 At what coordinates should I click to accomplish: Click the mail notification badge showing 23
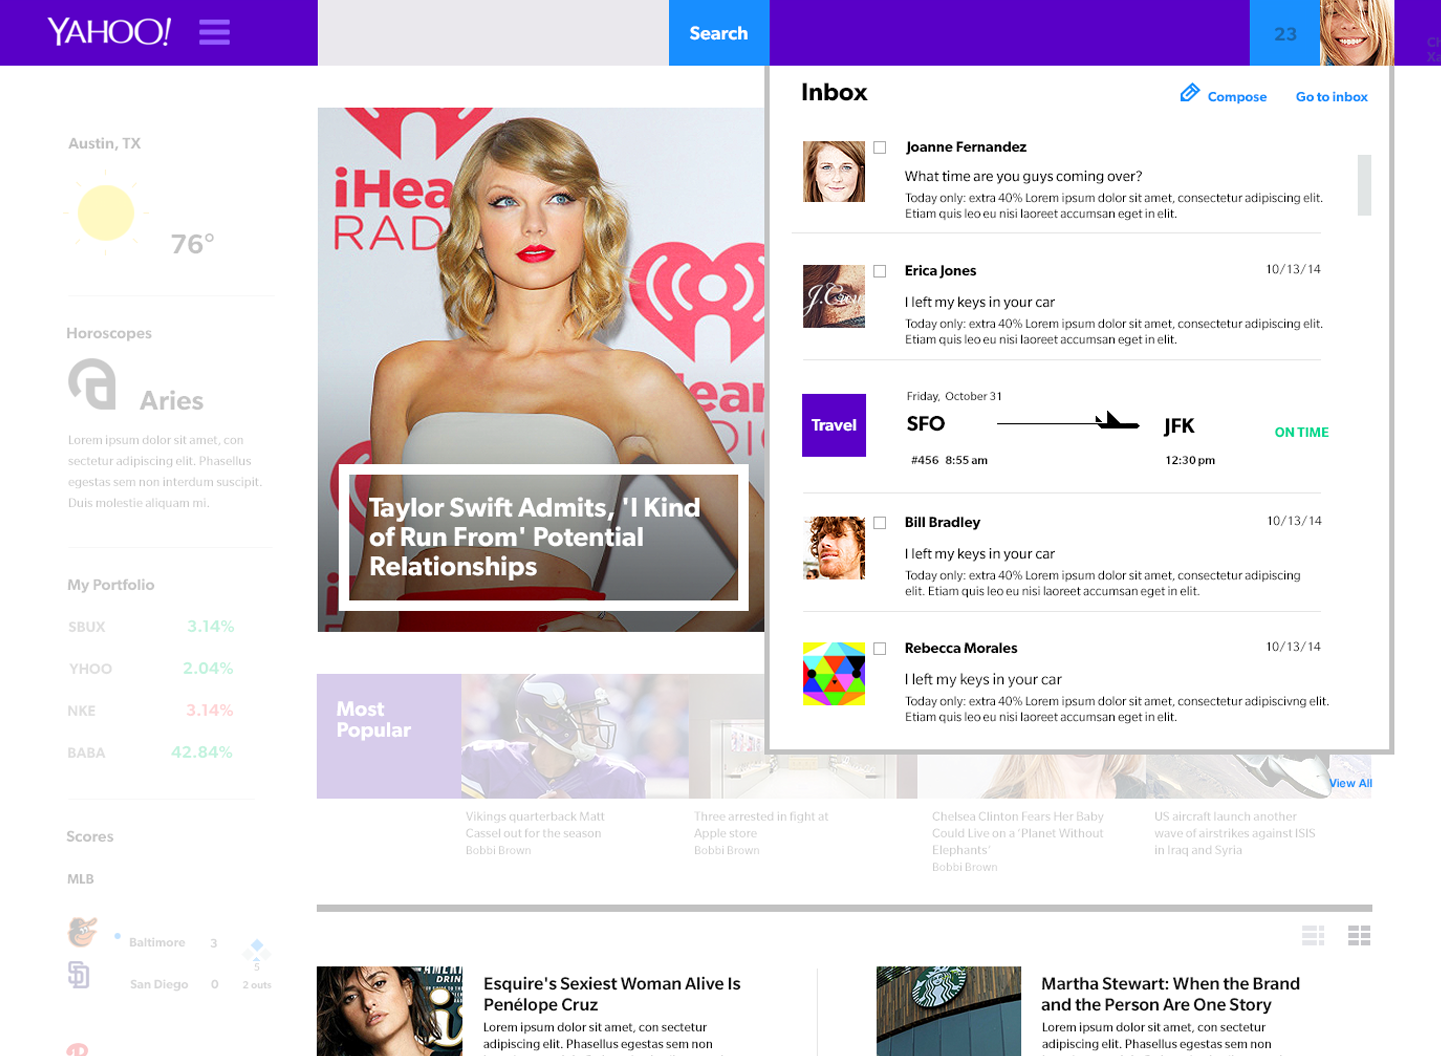(x=1284, y=32)
